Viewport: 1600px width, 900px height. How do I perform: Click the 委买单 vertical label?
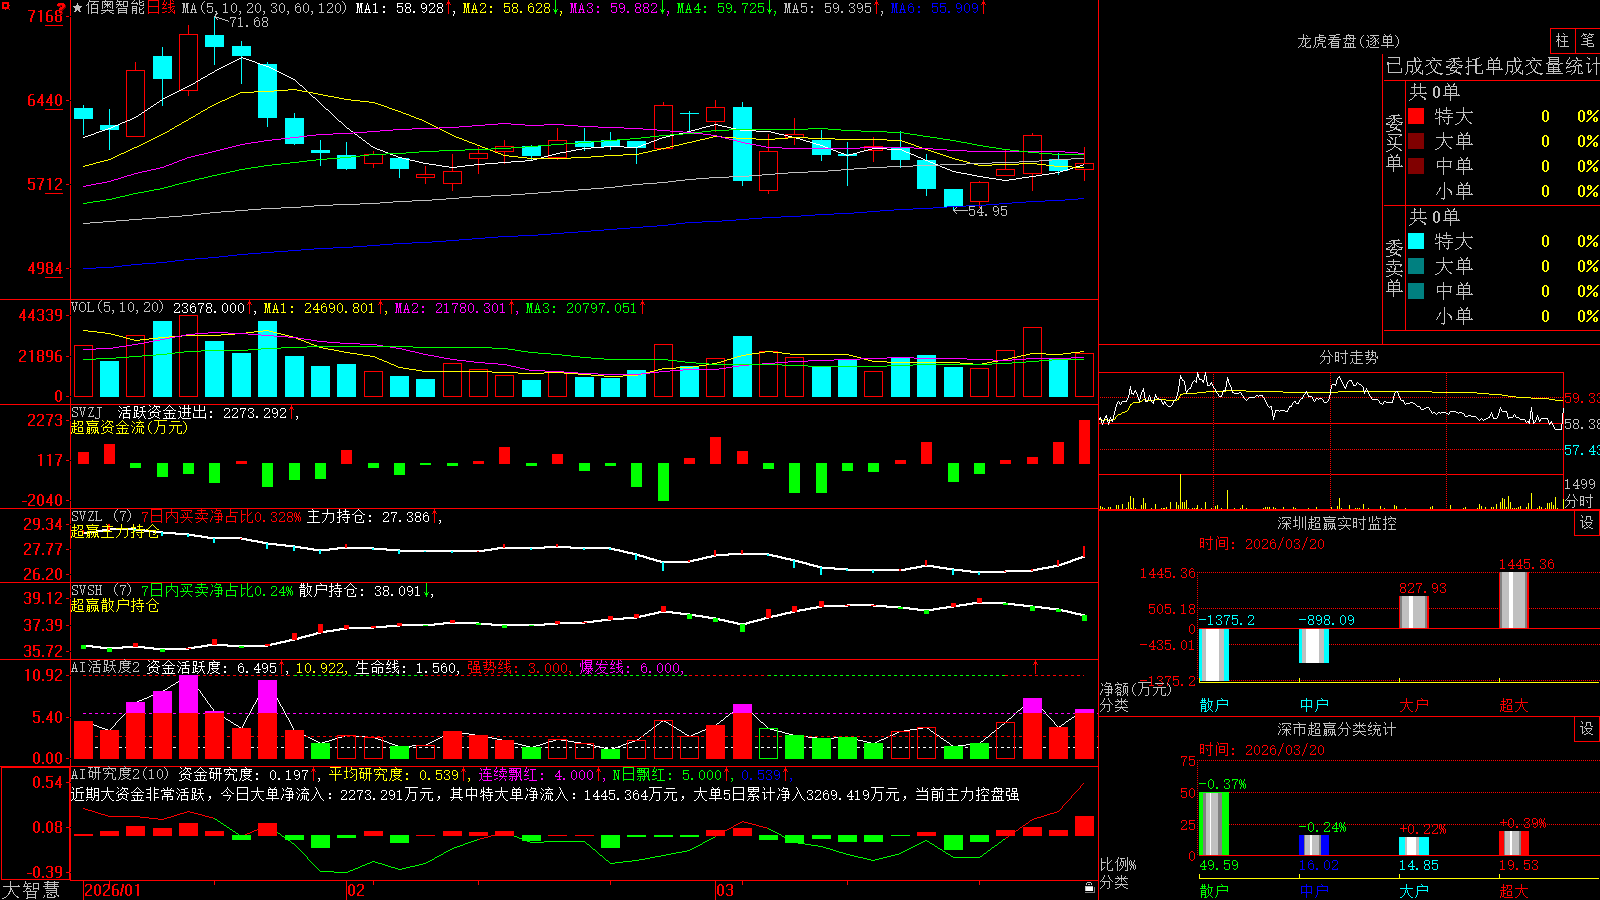click(1394, 141)
